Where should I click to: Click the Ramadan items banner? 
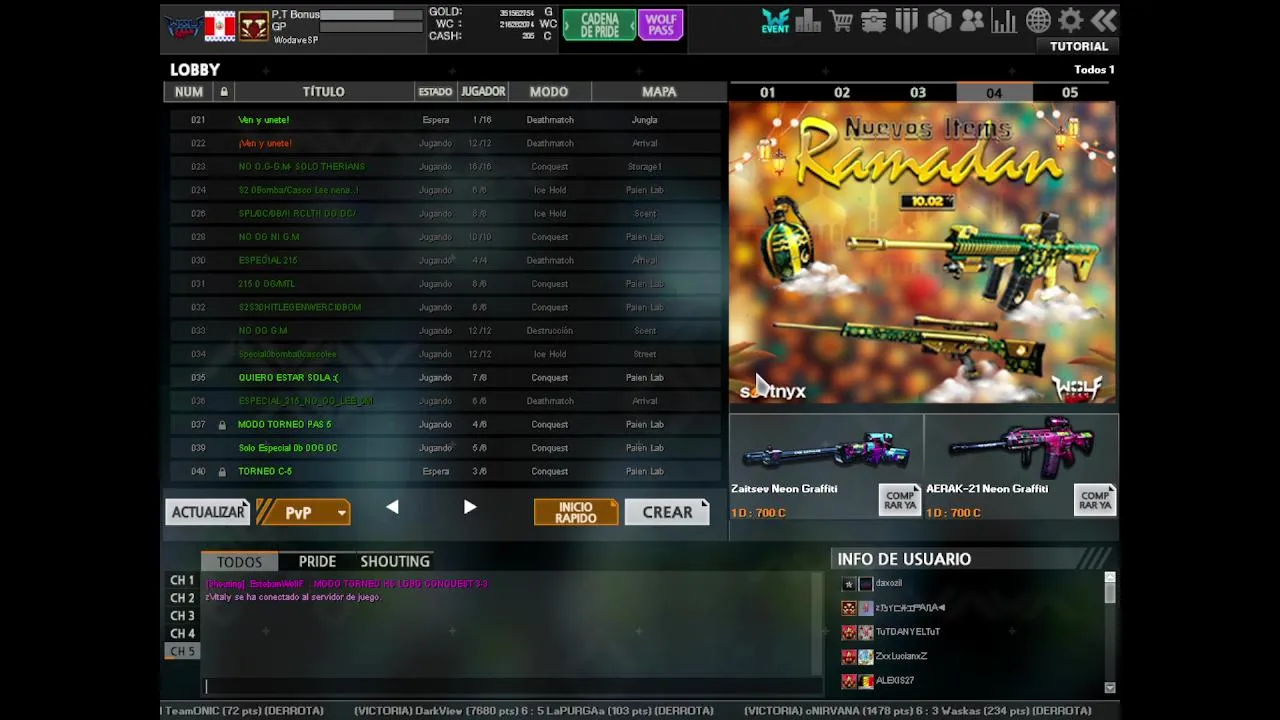click(x=922, y=254)
